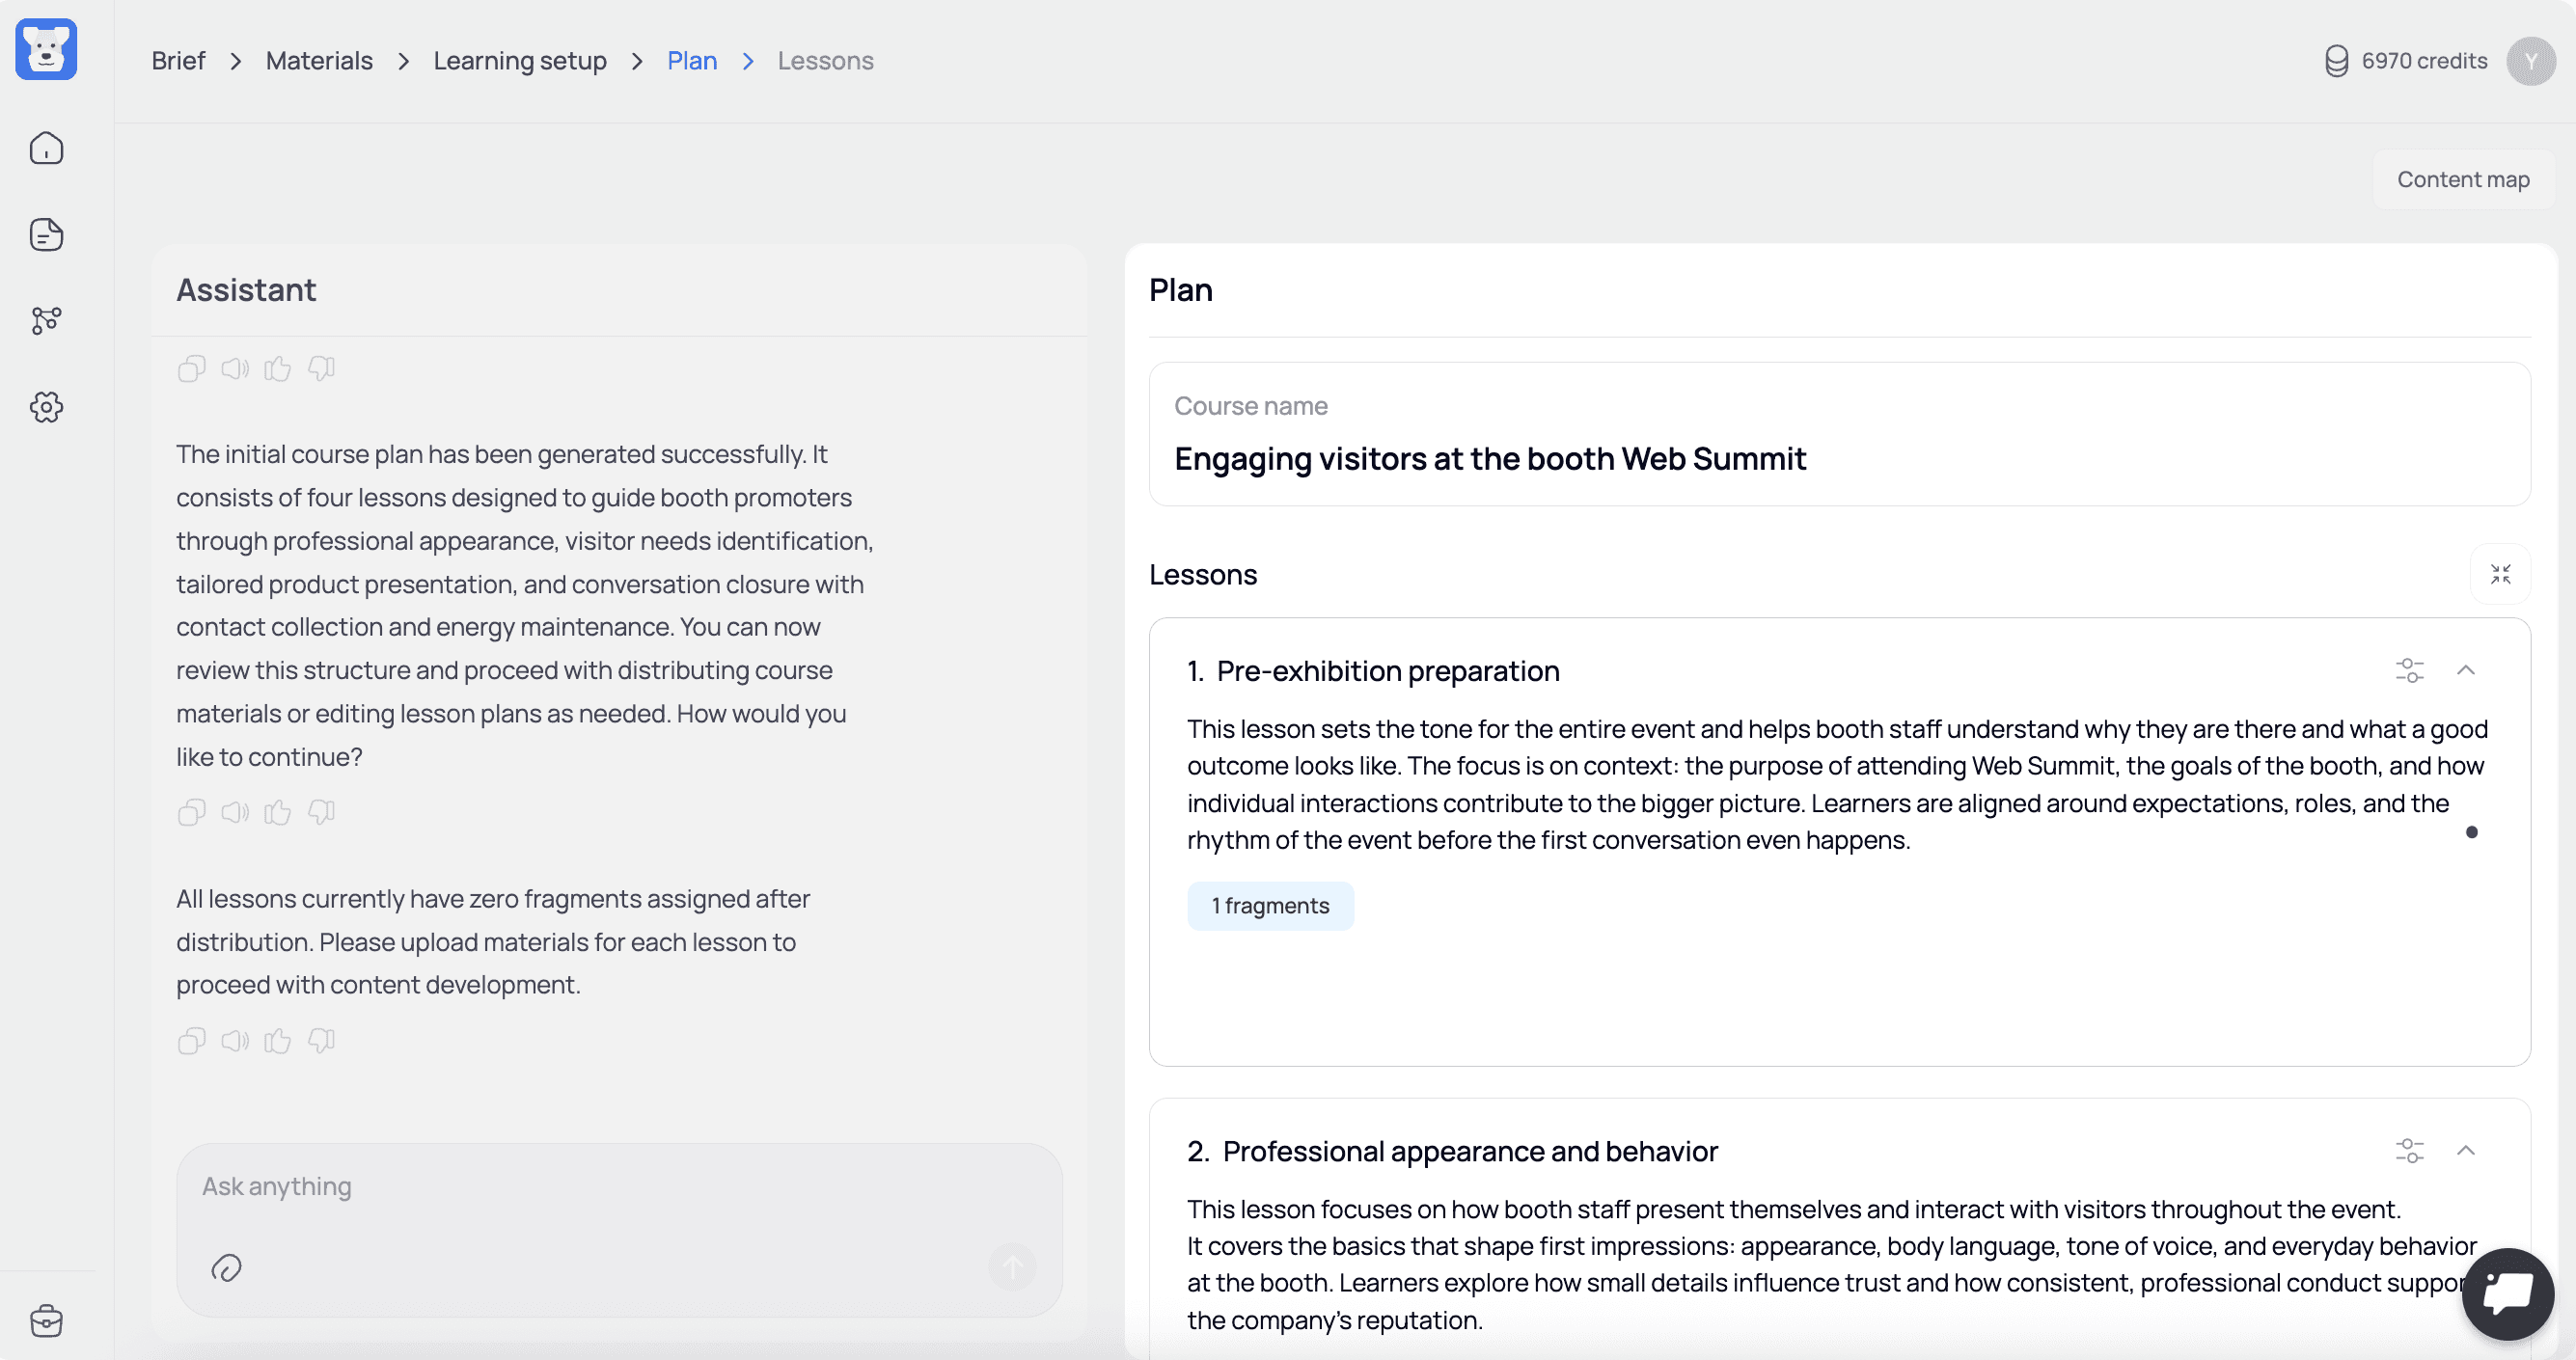Open the support chat bubble widget
The height and width of the screenshot is (1360, 2576).
pos(2507,1293)
